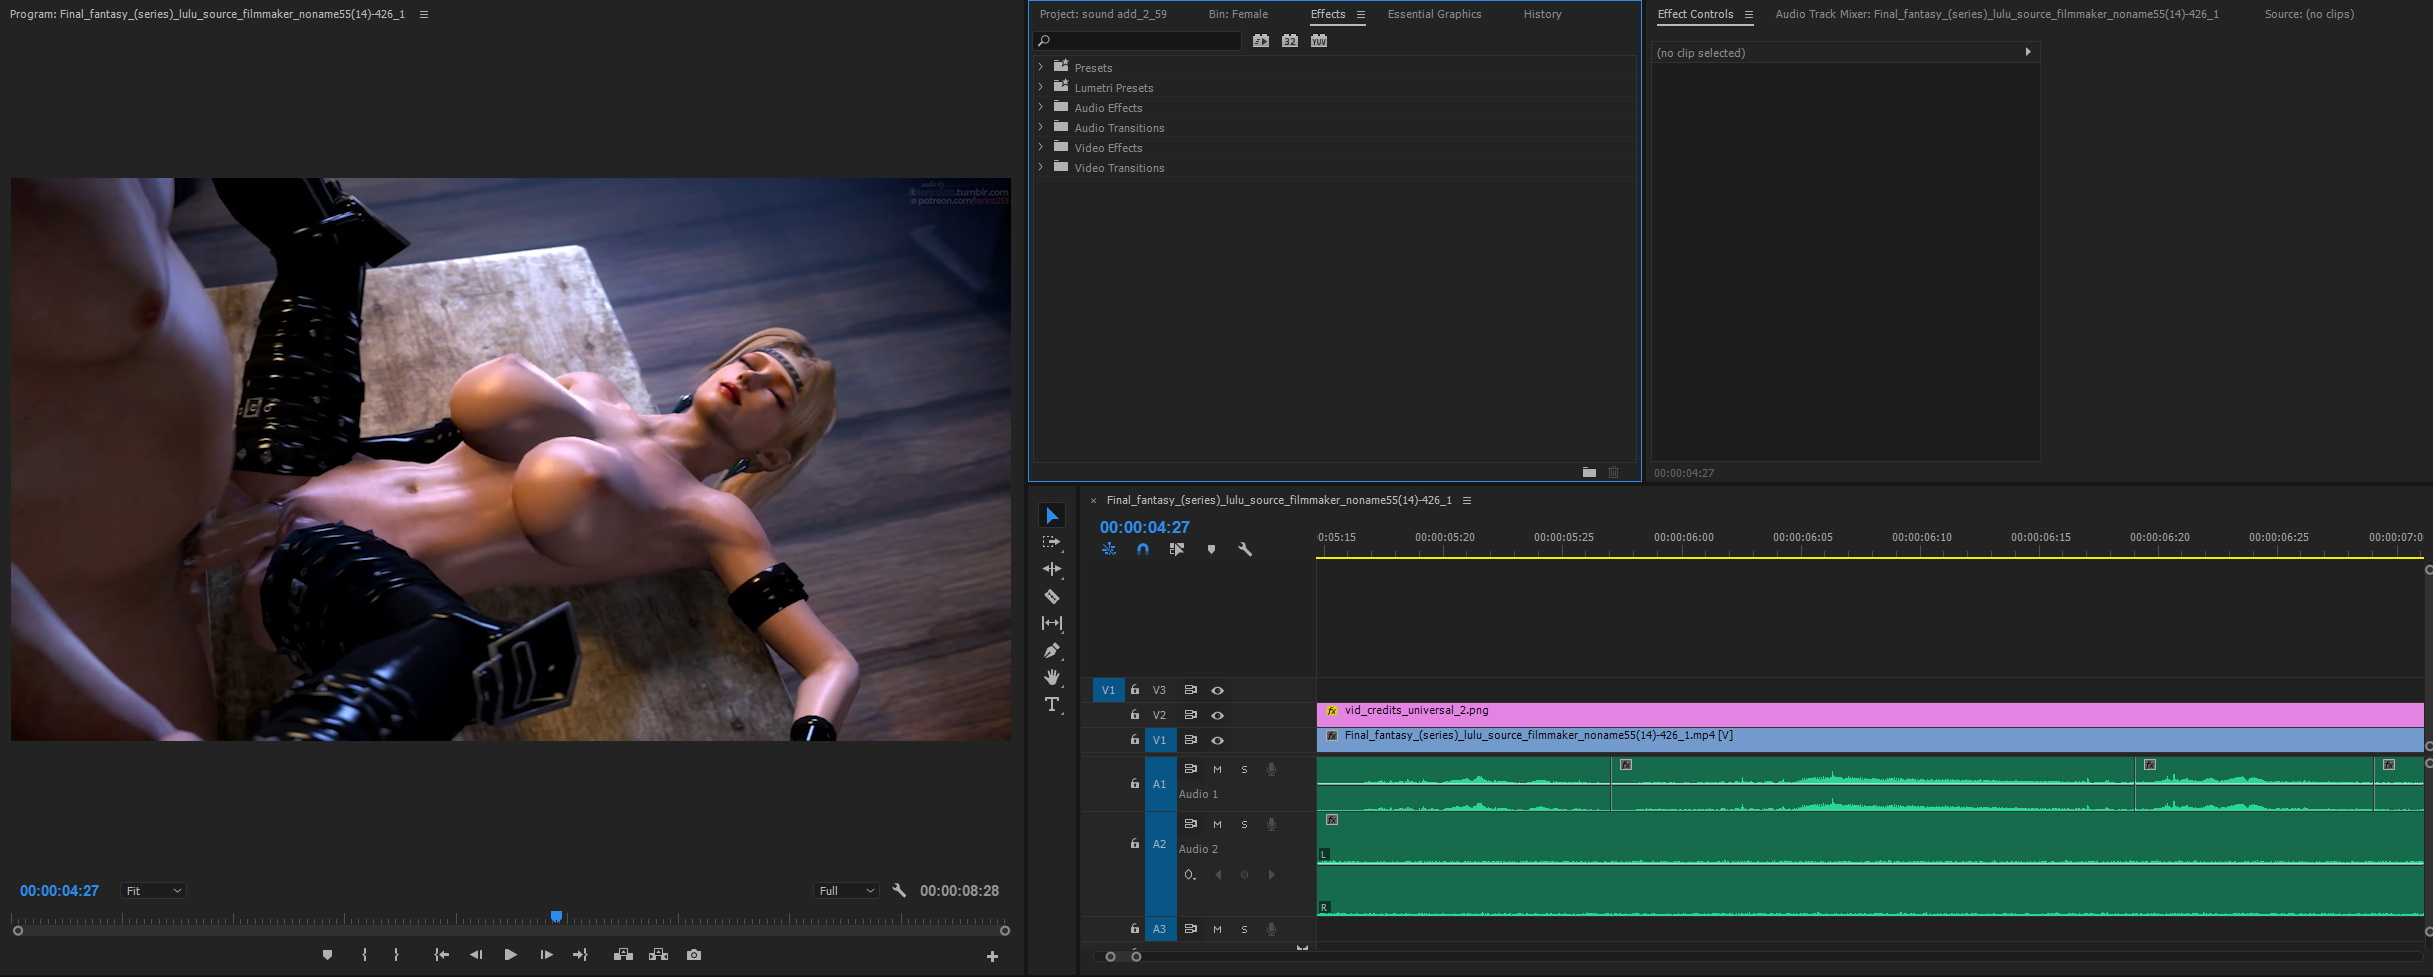Viewport: 2433px width, 977px height.
Task: Toggle Snap in the timeline
Action: (x=1143, y=549)
